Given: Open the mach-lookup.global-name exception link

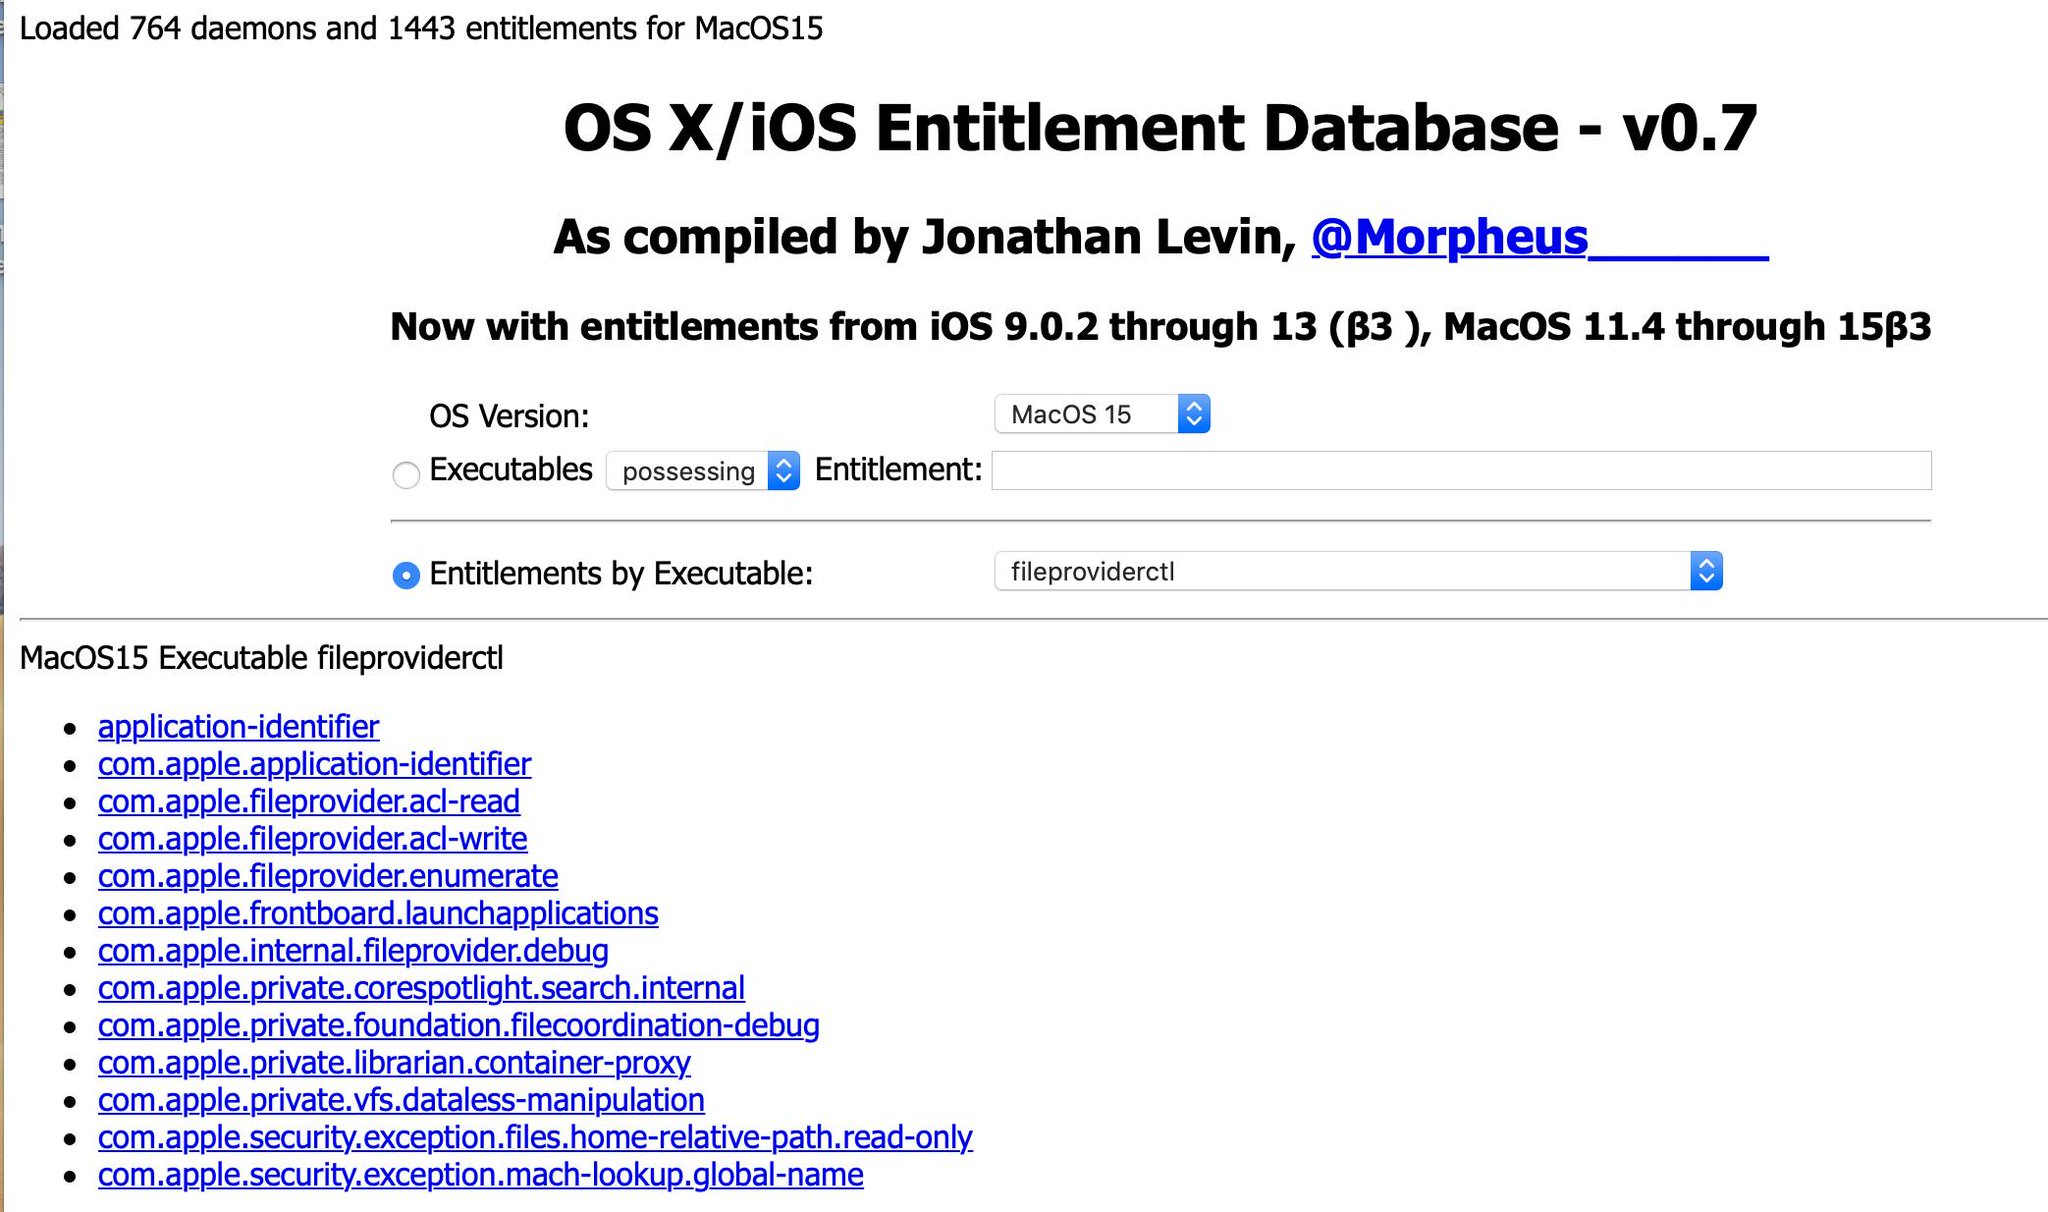Looking at the screenshot, I should (481, 1174).
